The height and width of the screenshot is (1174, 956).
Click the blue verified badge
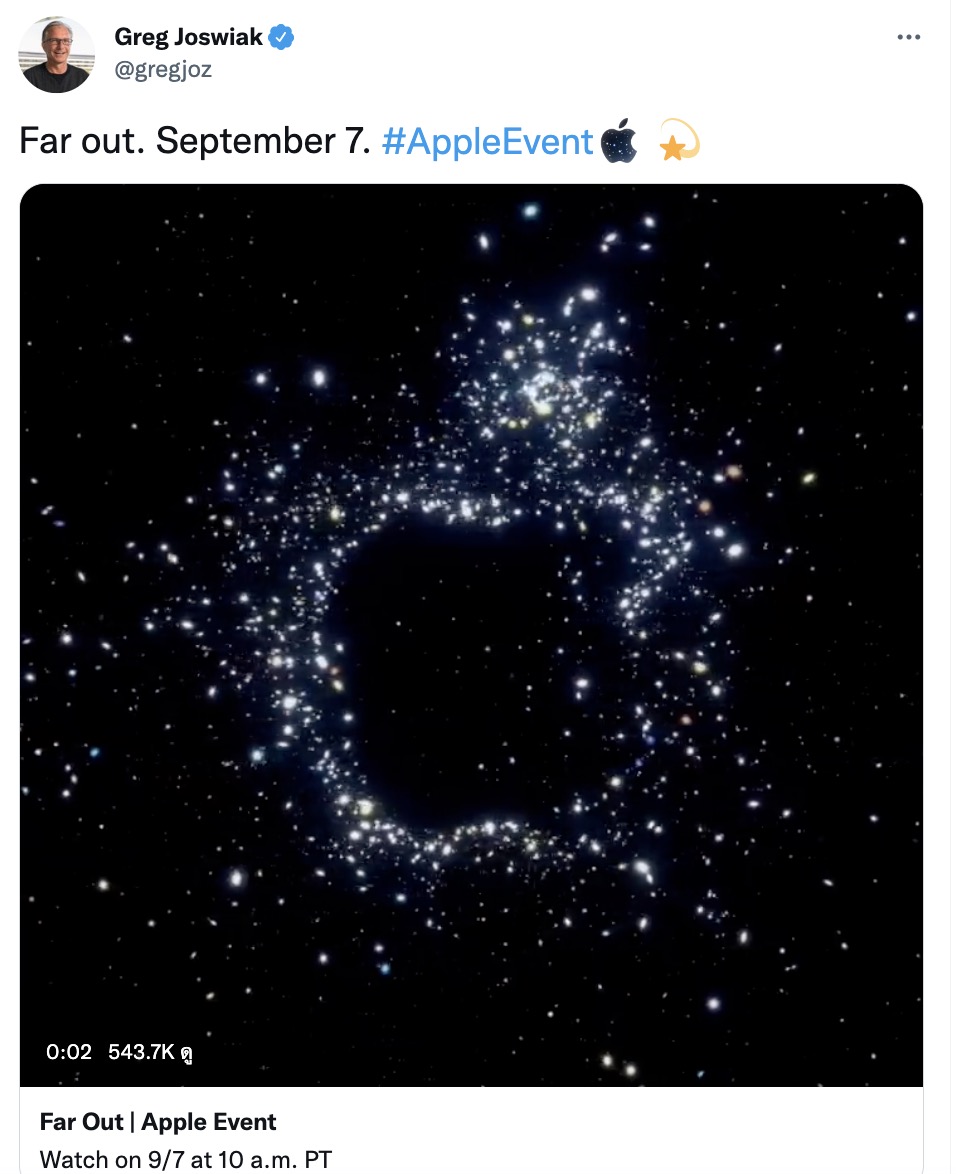point(283,39)
